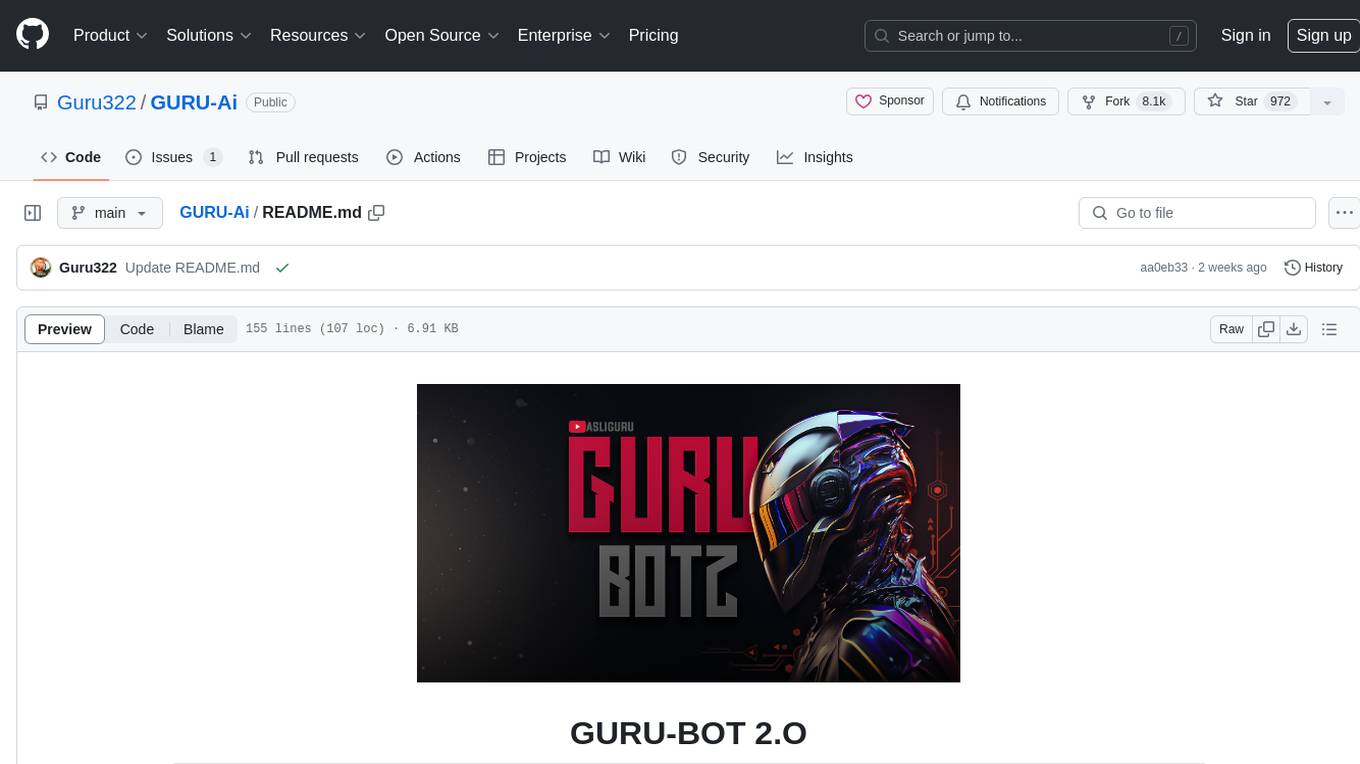Screen dimensions: 1360x764
Task: Click the Issues count badge 1
Action: click(x=212, y=157)
